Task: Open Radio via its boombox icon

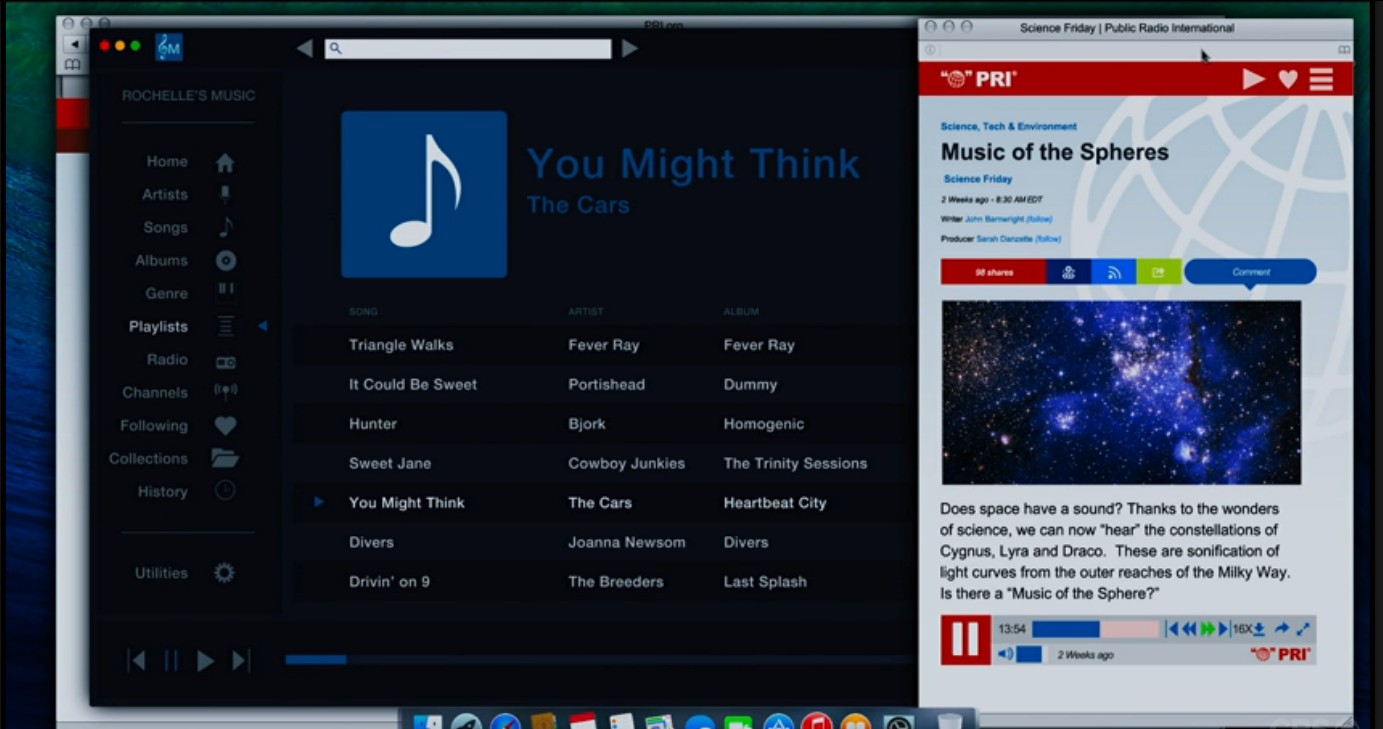Action: [x=226, y=360]
